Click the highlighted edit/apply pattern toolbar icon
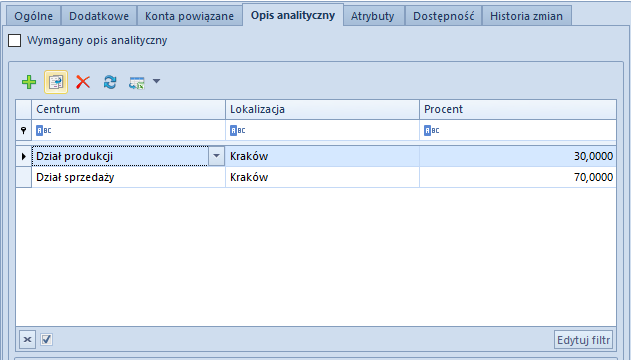This screenshot has width=631, height=360. coord(56,82)
